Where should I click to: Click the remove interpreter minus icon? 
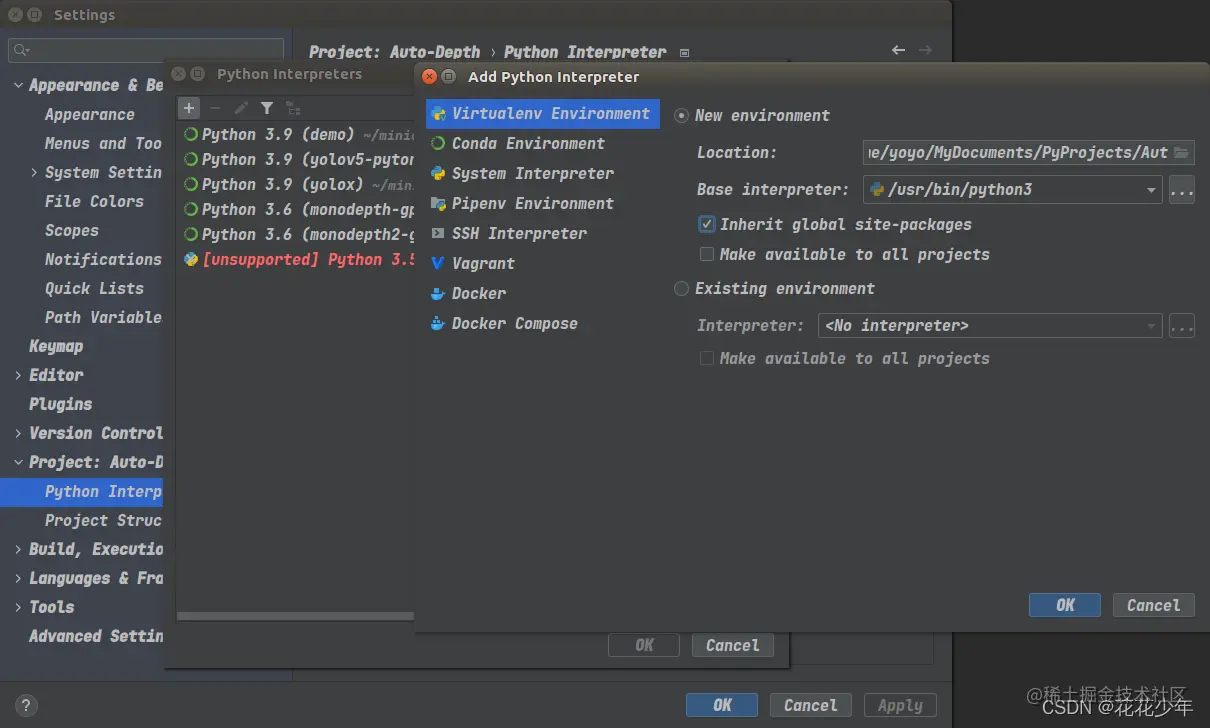coord(215,108)
